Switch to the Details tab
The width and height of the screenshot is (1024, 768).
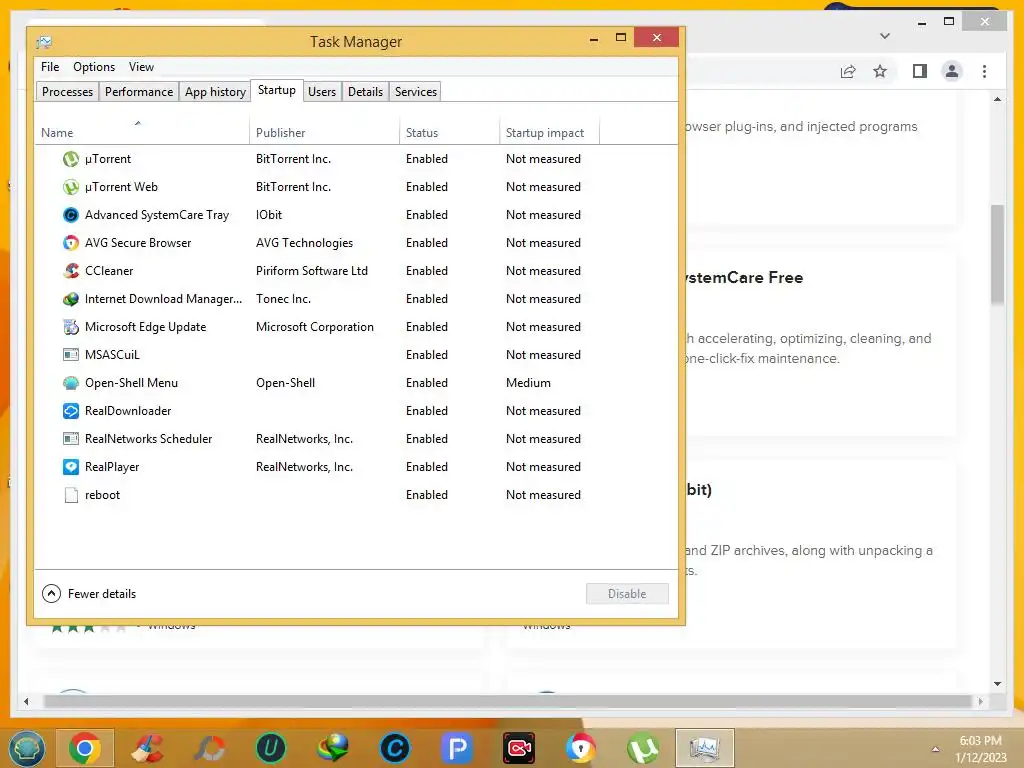click(x=365, y=91)
